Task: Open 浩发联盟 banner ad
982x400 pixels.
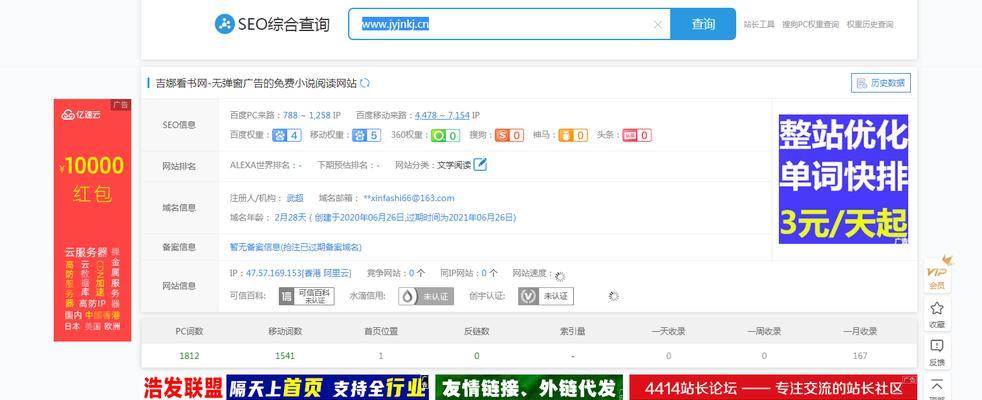Action: 183,387
